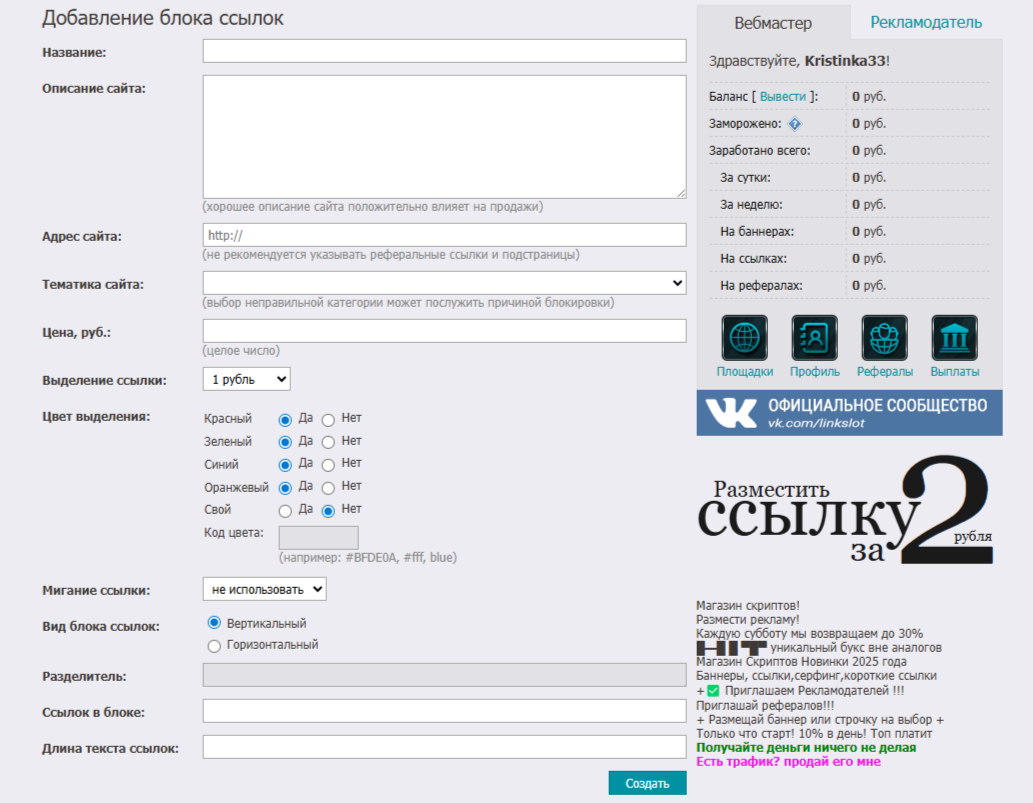This screenshot has height=803, width=1033.
Task: Open the Рефералы text link
Action: [x=884, y=372]
